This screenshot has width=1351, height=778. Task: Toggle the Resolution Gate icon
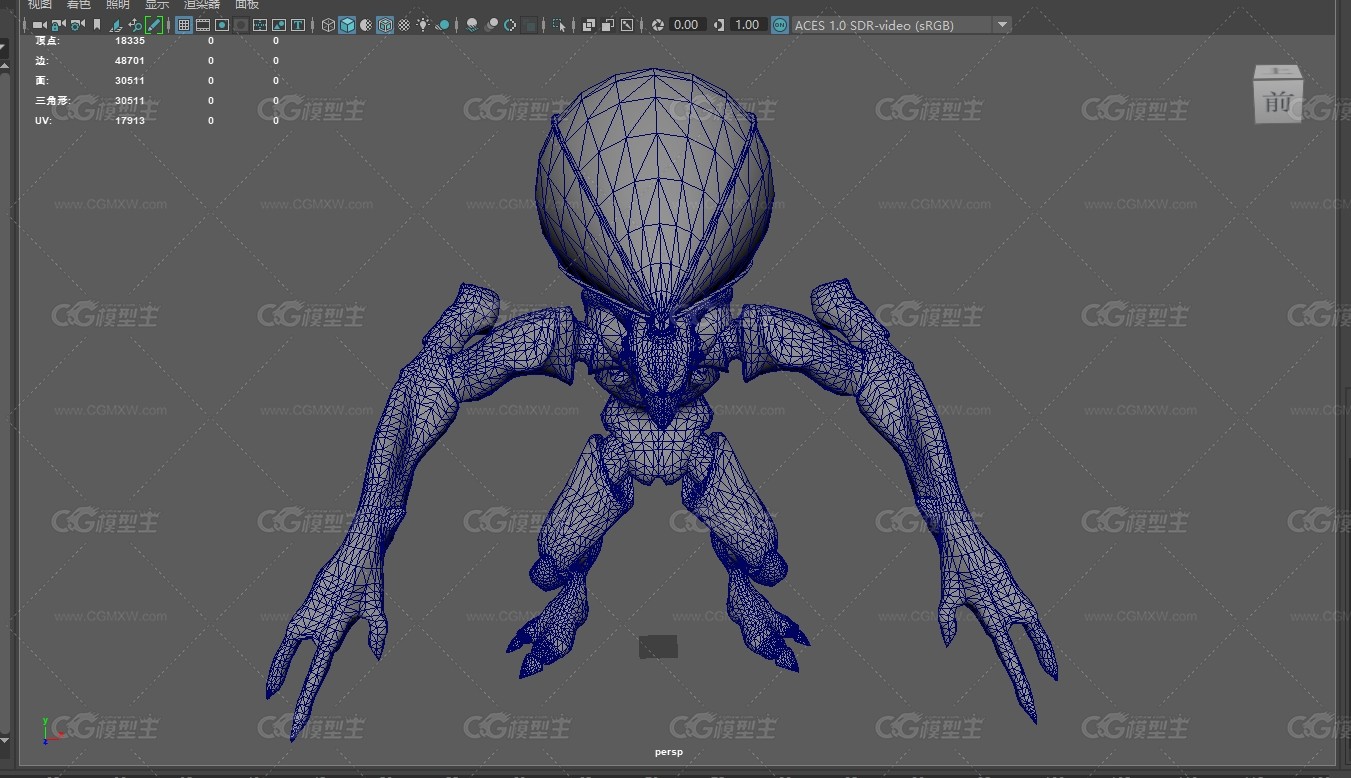[222, 25]
